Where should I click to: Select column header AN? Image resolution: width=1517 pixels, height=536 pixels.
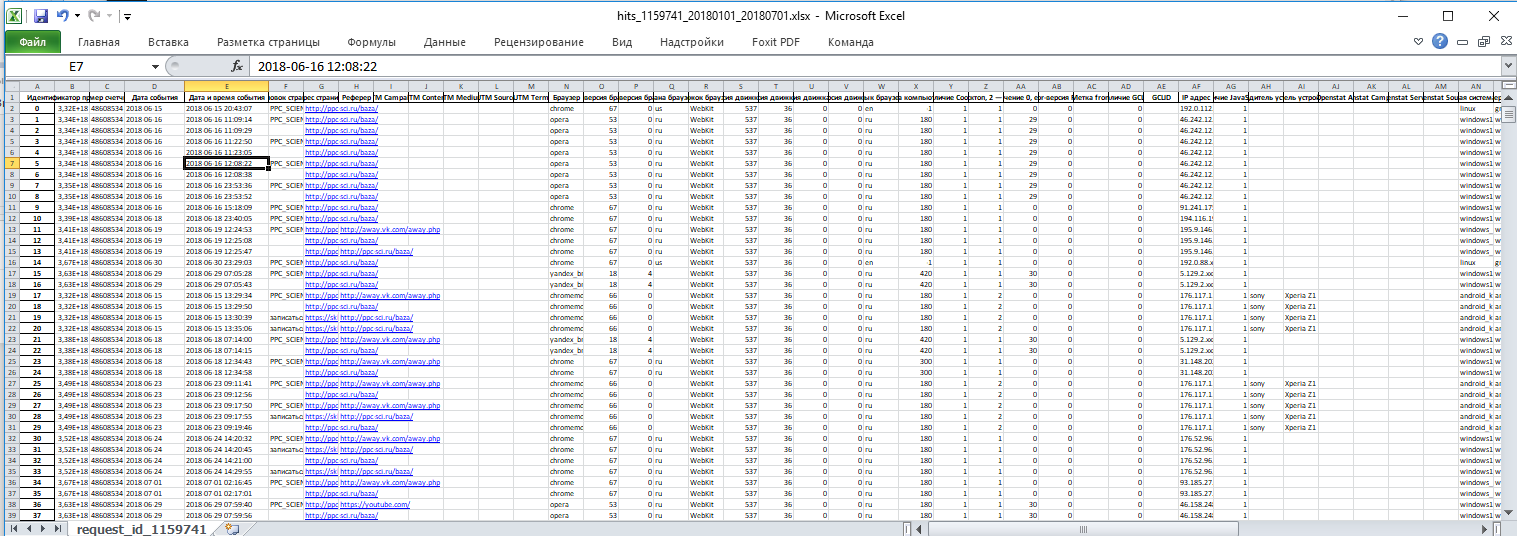tap(1475, 87)
